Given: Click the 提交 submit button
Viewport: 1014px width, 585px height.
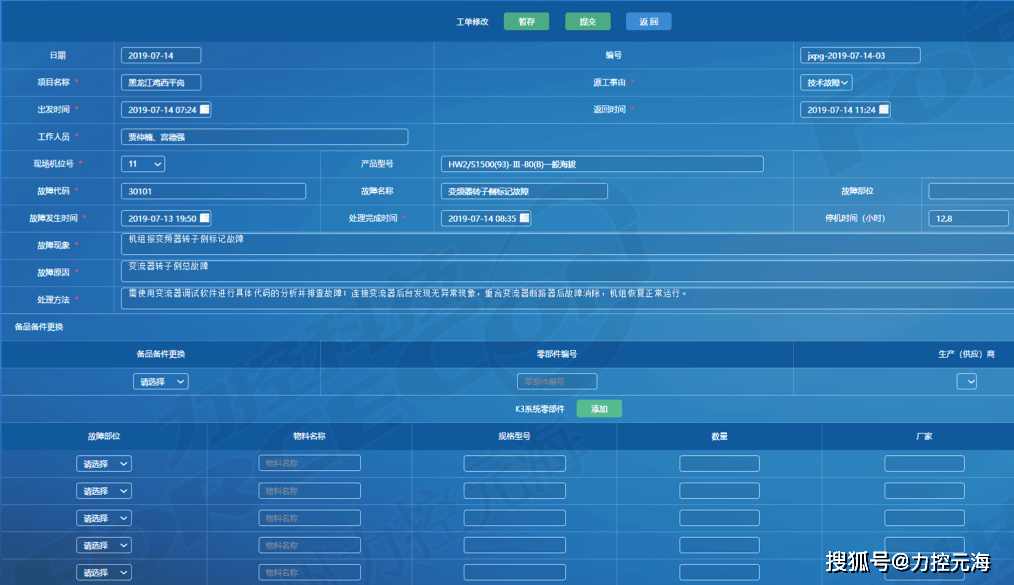Looking at the screenshot, I should coord(587,21).
